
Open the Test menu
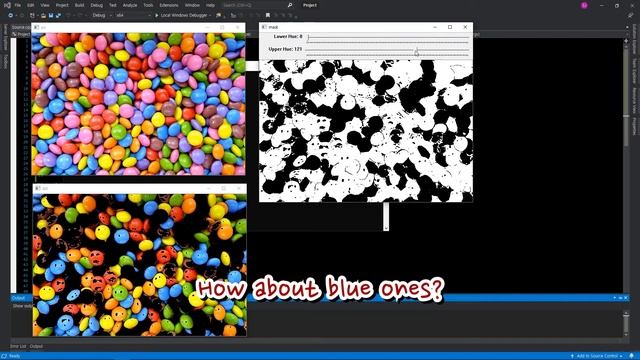(113, 5)
